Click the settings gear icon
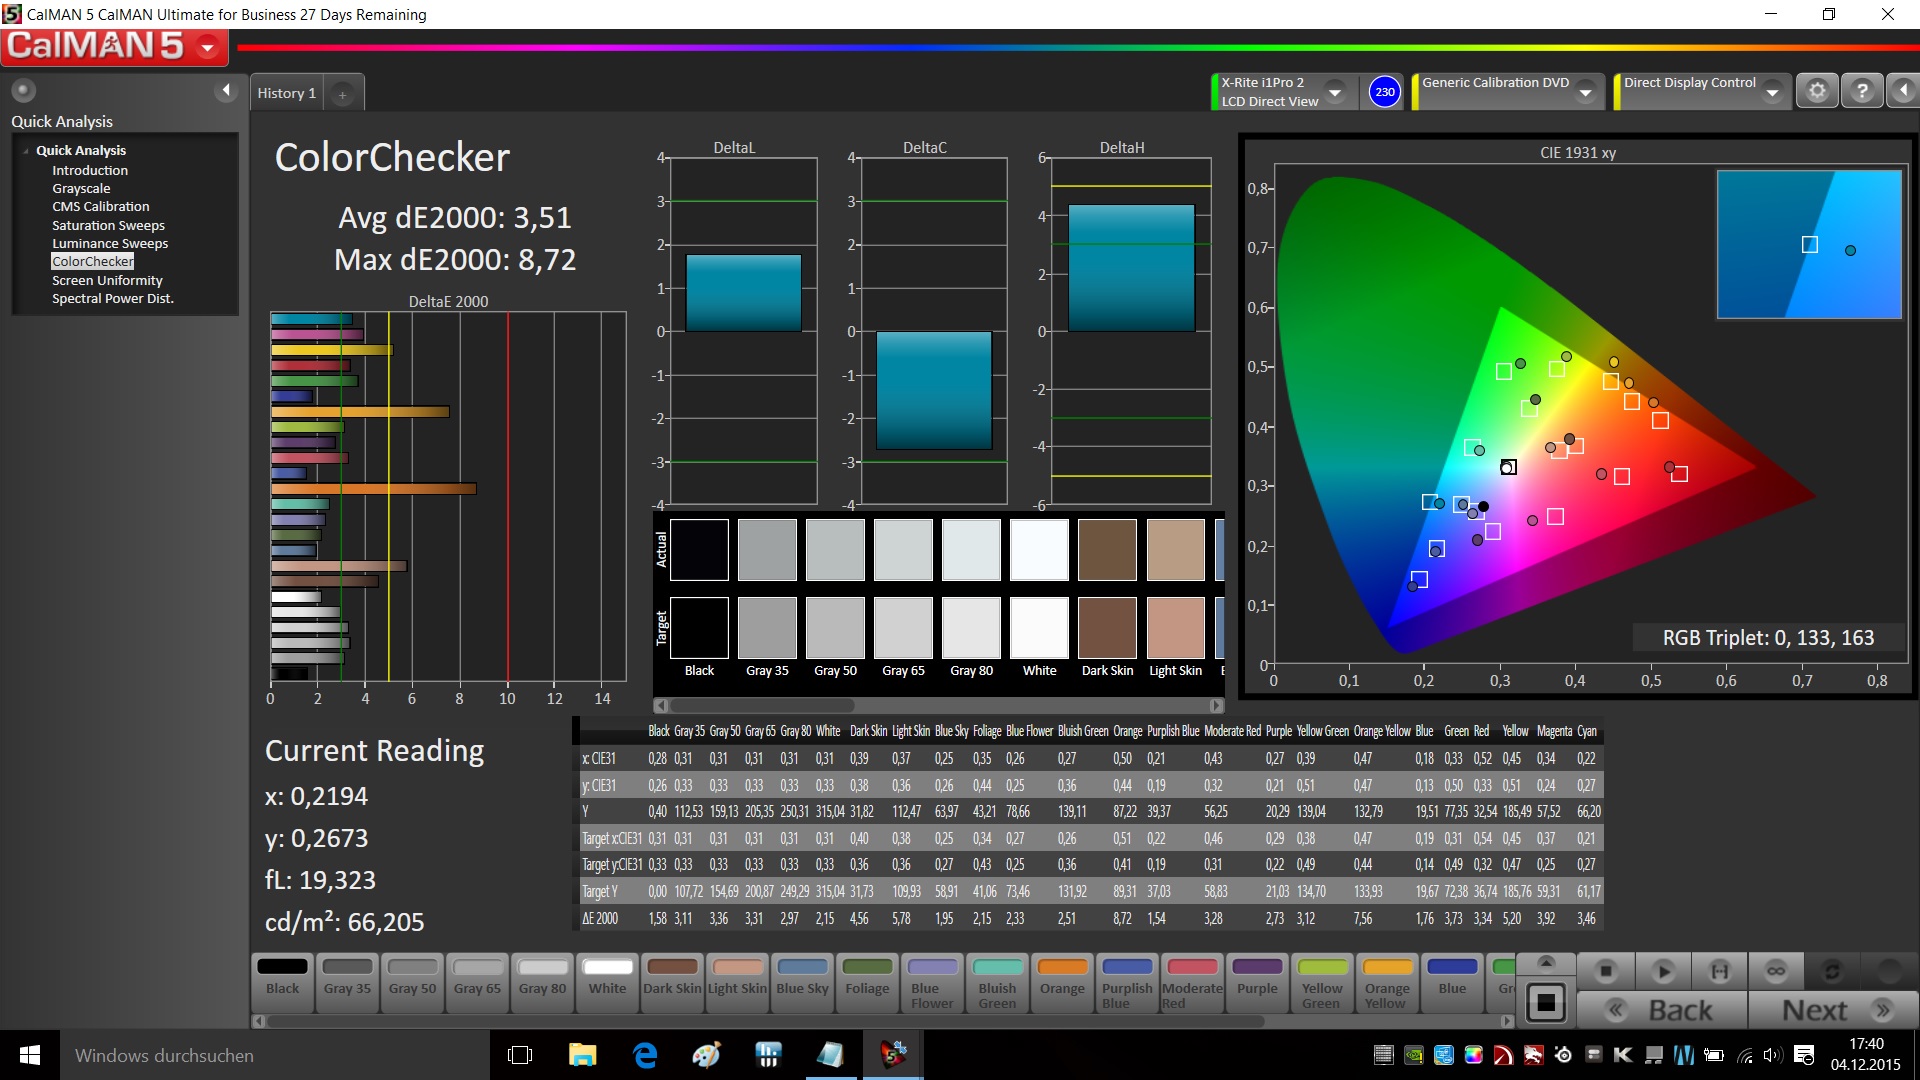The image size is (1920, 1080). click(1817, 91)
